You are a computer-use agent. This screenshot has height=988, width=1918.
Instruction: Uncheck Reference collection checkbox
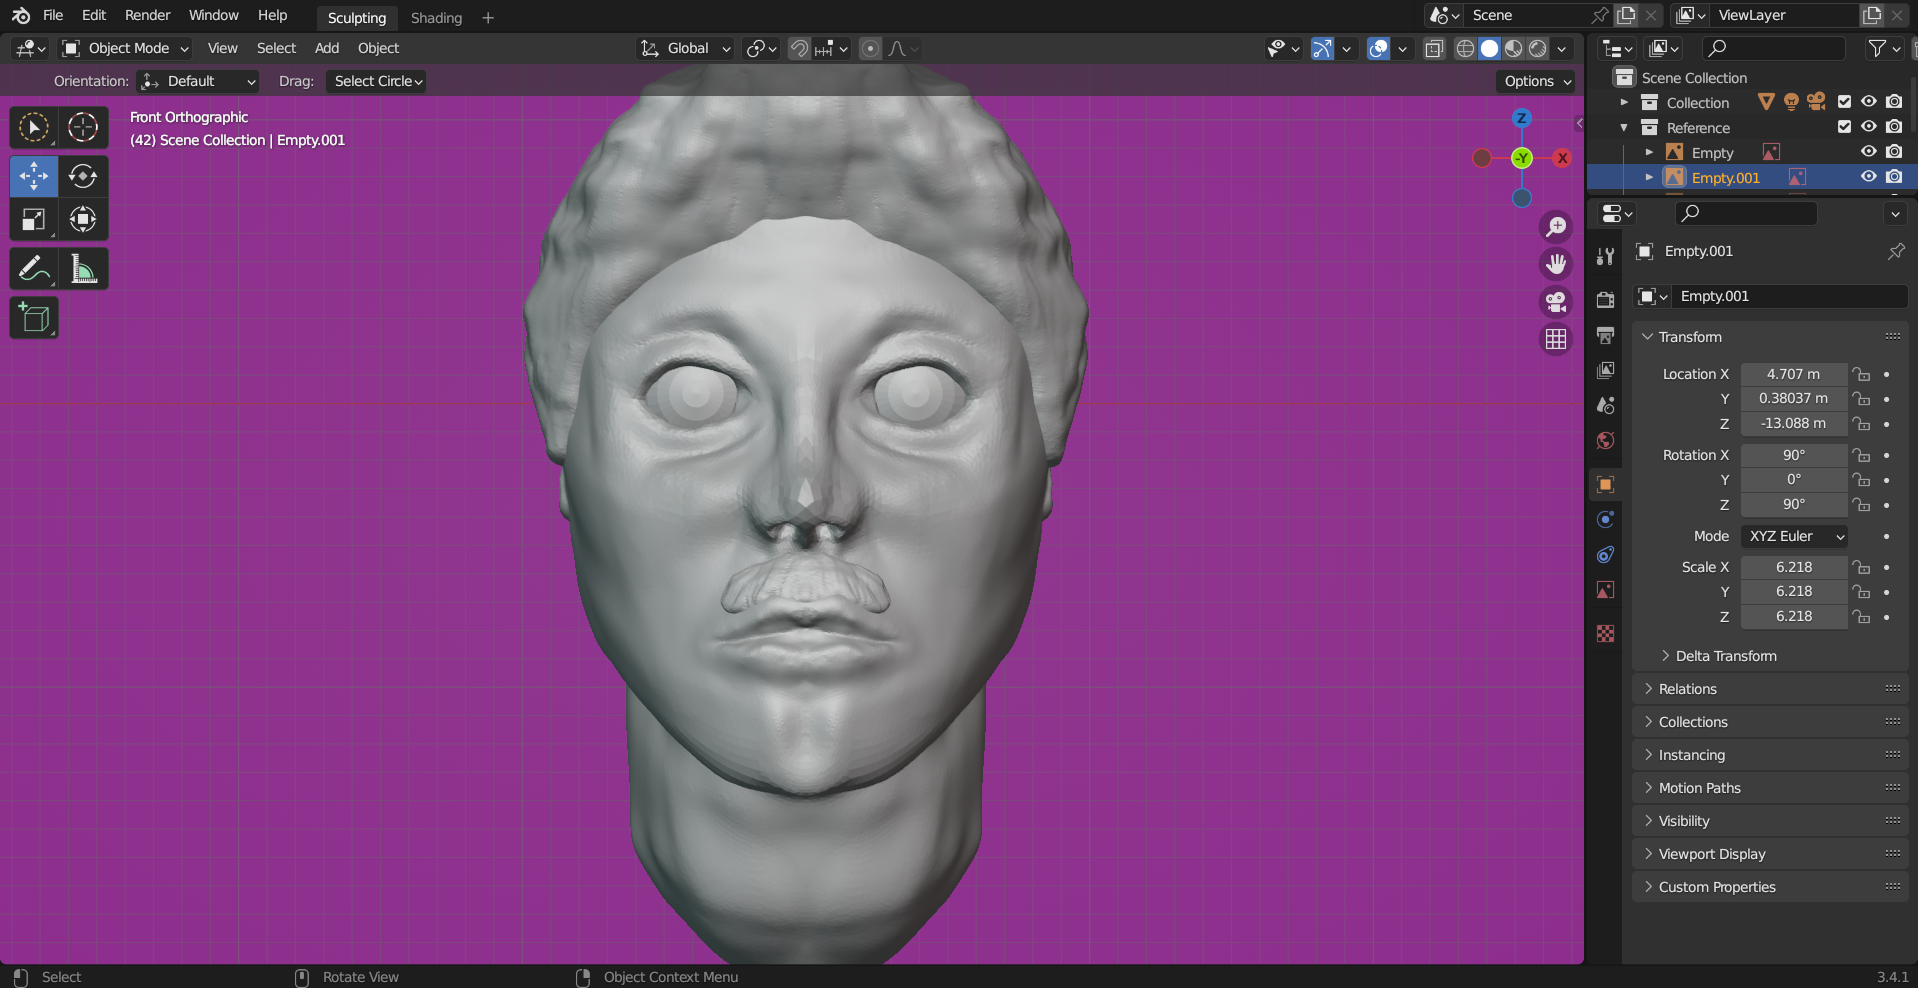tap(1844, 127)
